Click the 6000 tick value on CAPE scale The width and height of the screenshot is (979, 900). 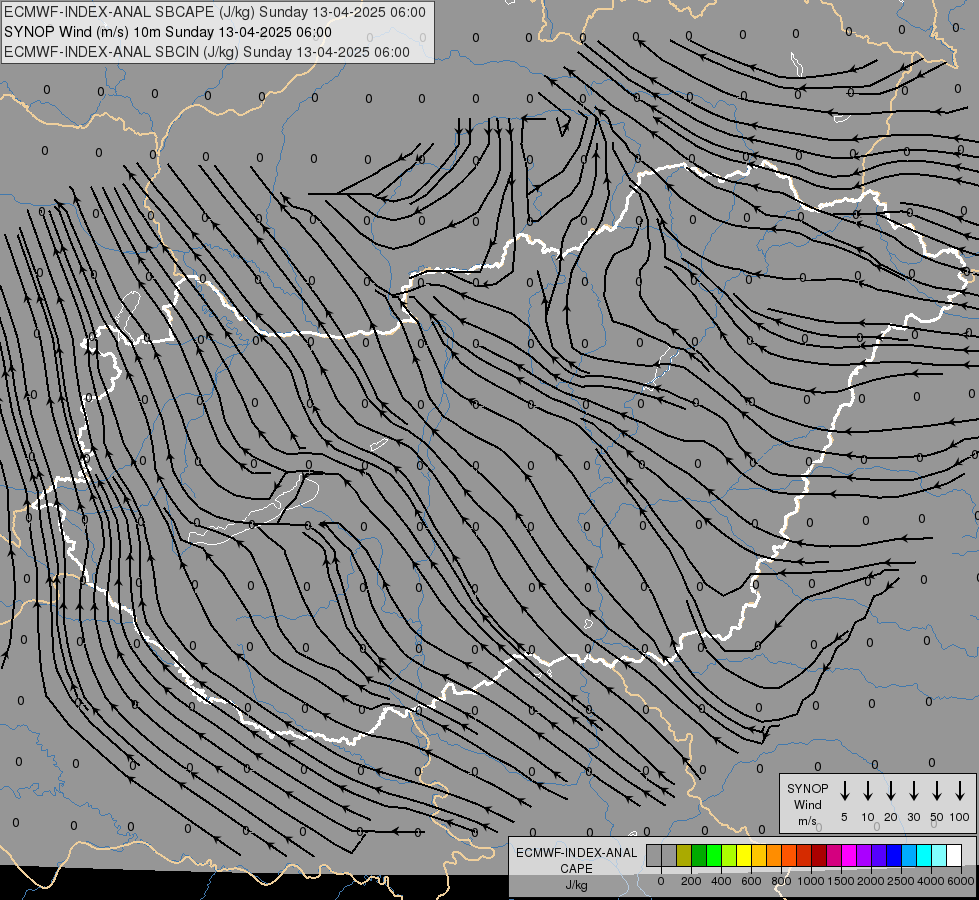pos(960,881)
